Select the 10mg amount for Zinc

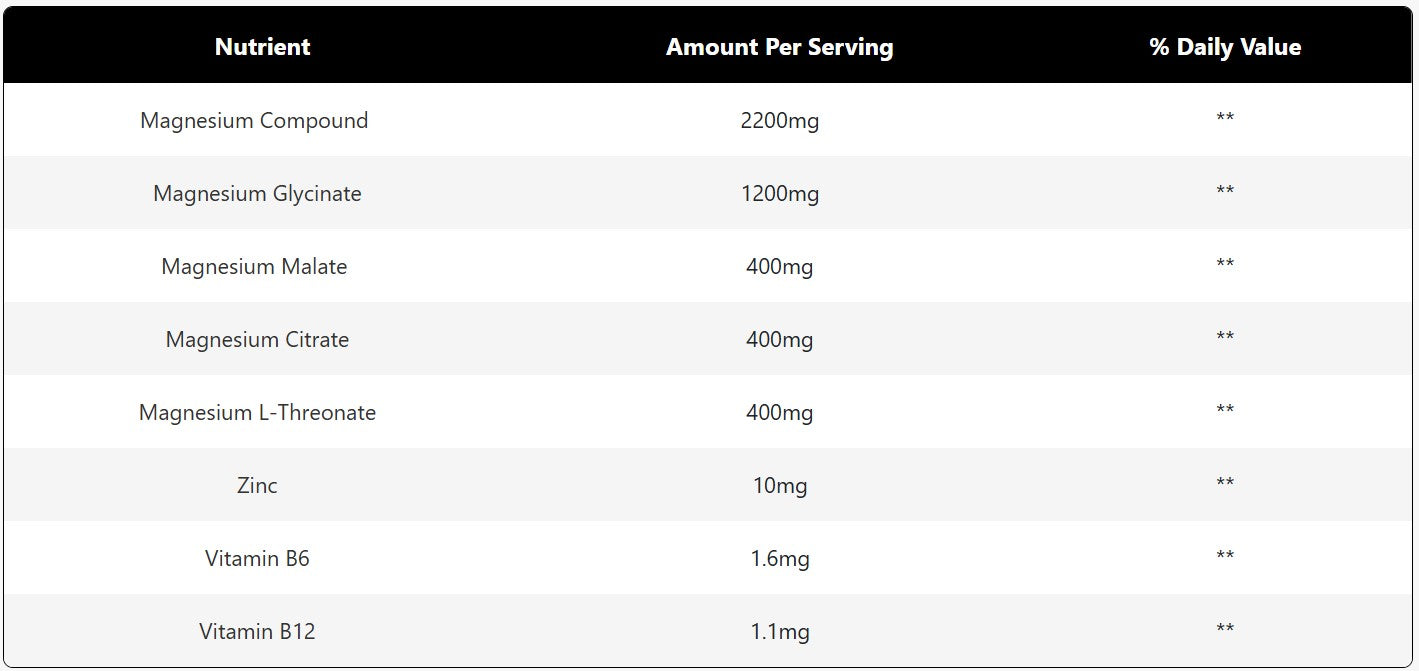point(779,486)
